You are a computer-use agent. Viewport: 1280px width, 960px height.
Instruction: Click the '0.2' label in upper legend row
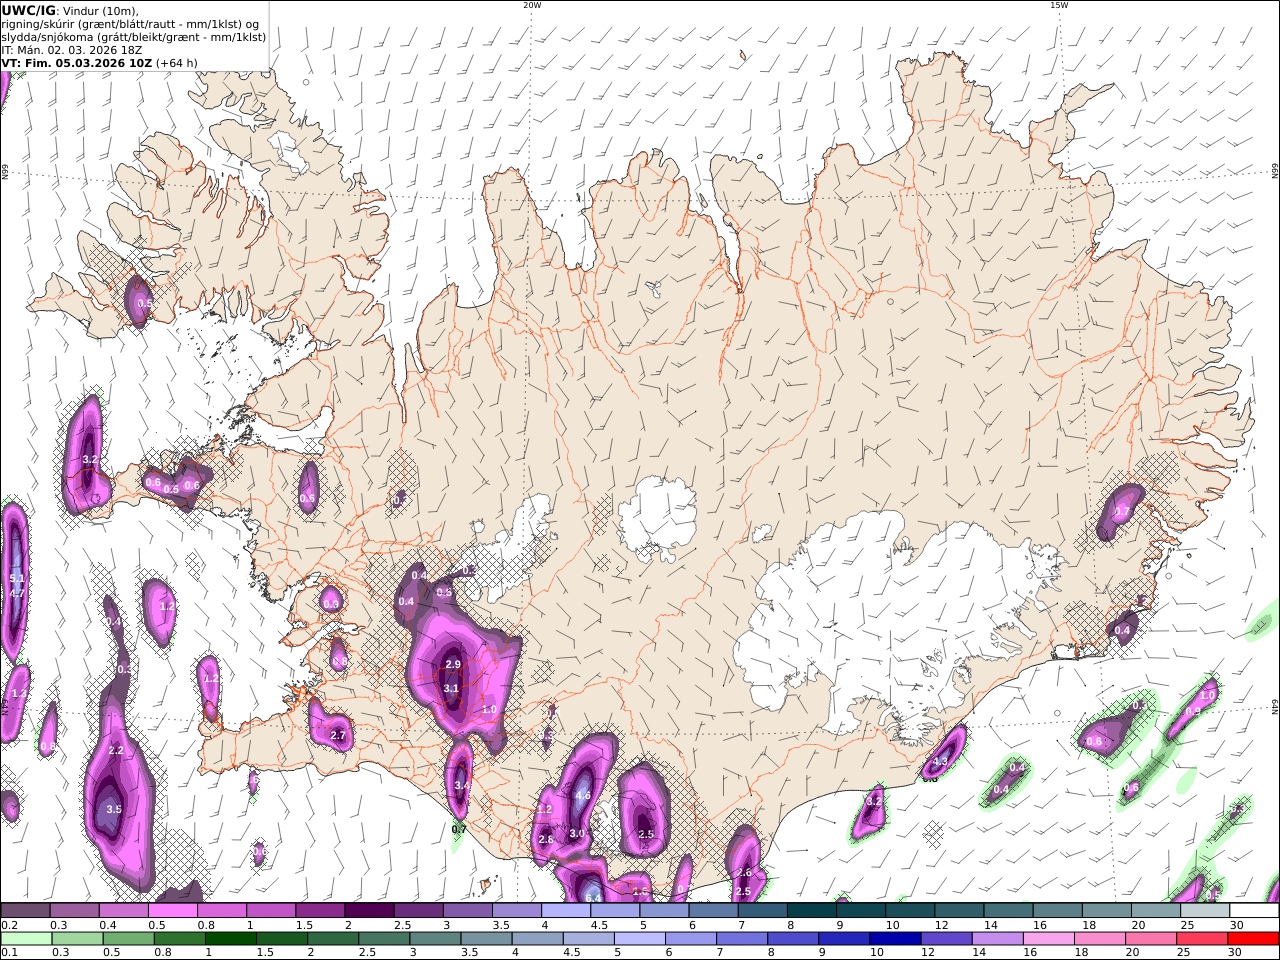click(x=8, y=925)
